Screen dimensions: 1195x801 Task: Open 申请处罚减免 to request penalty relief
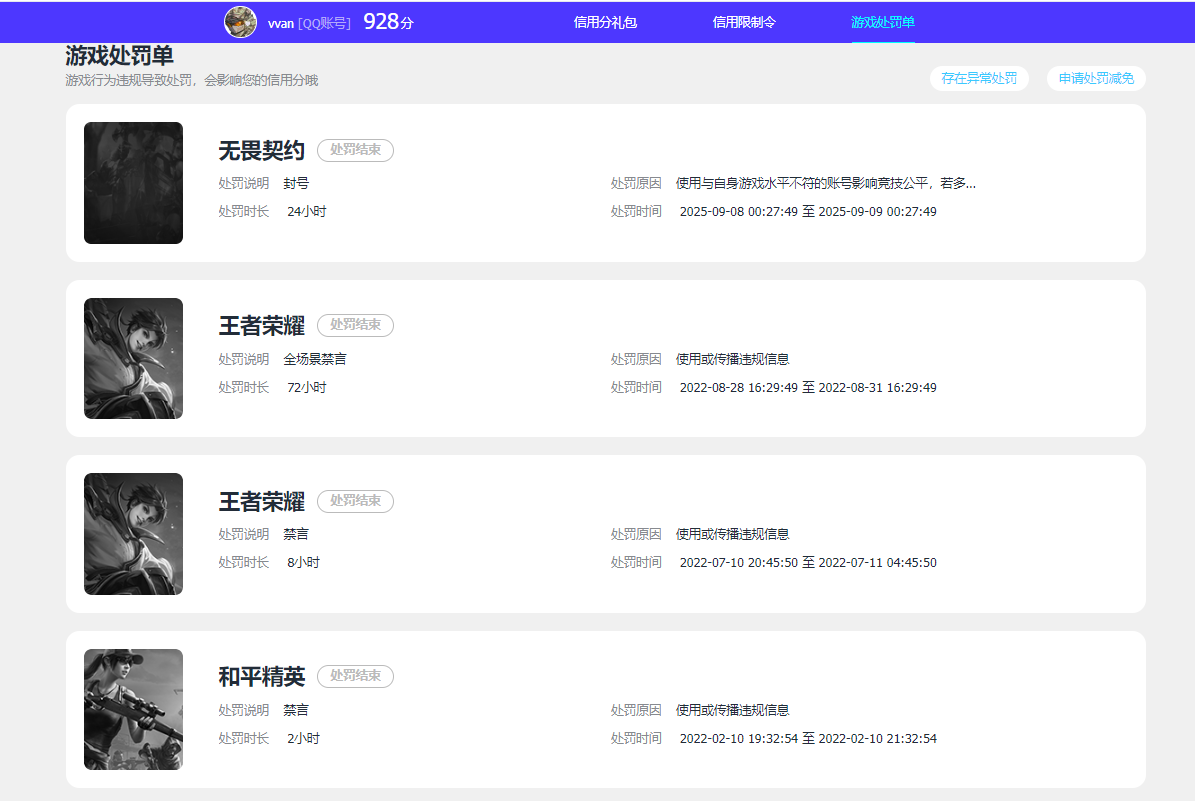(1096, 78)
